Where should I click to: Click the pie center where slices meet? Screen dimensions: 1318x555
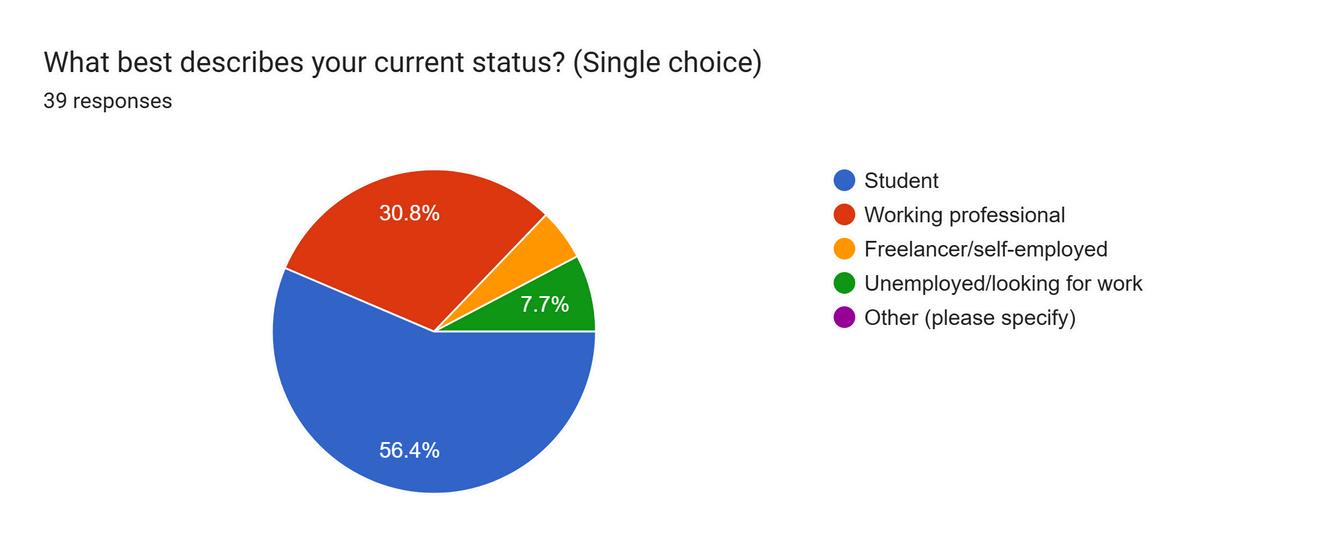click(x=434, y=331)
